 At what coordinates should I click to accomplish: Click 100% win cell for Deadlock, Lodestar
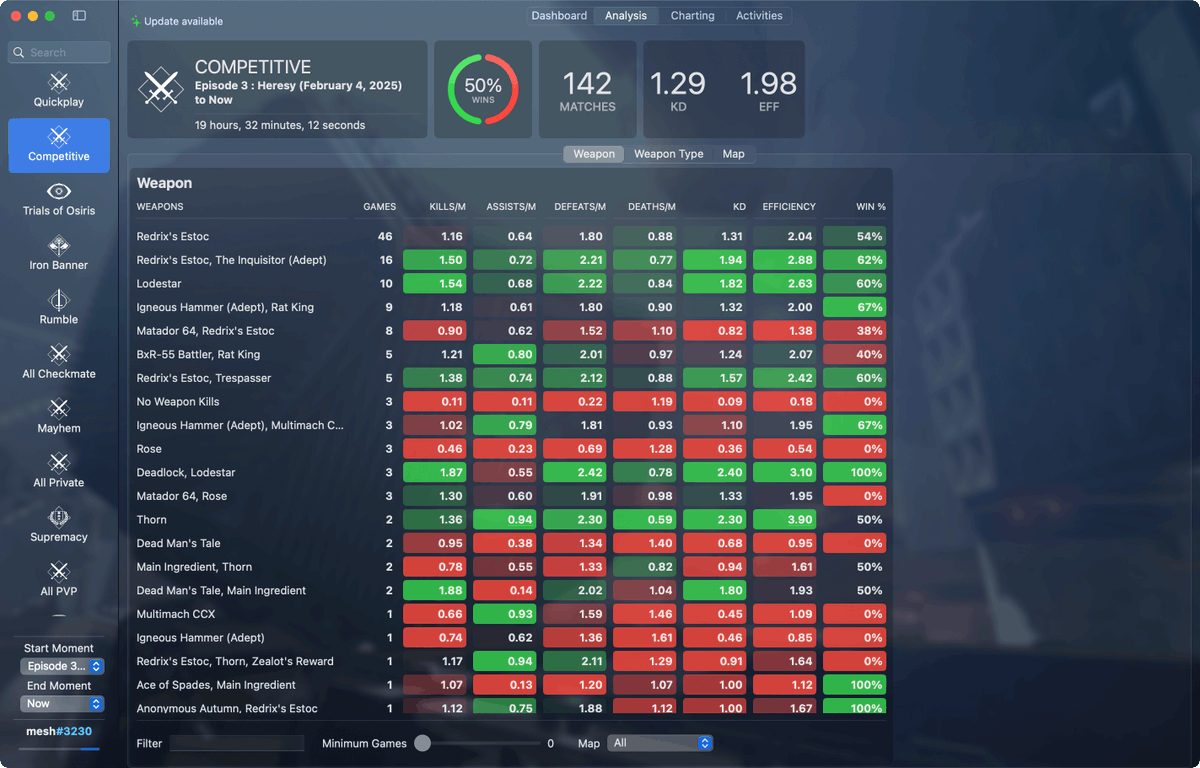854,472
